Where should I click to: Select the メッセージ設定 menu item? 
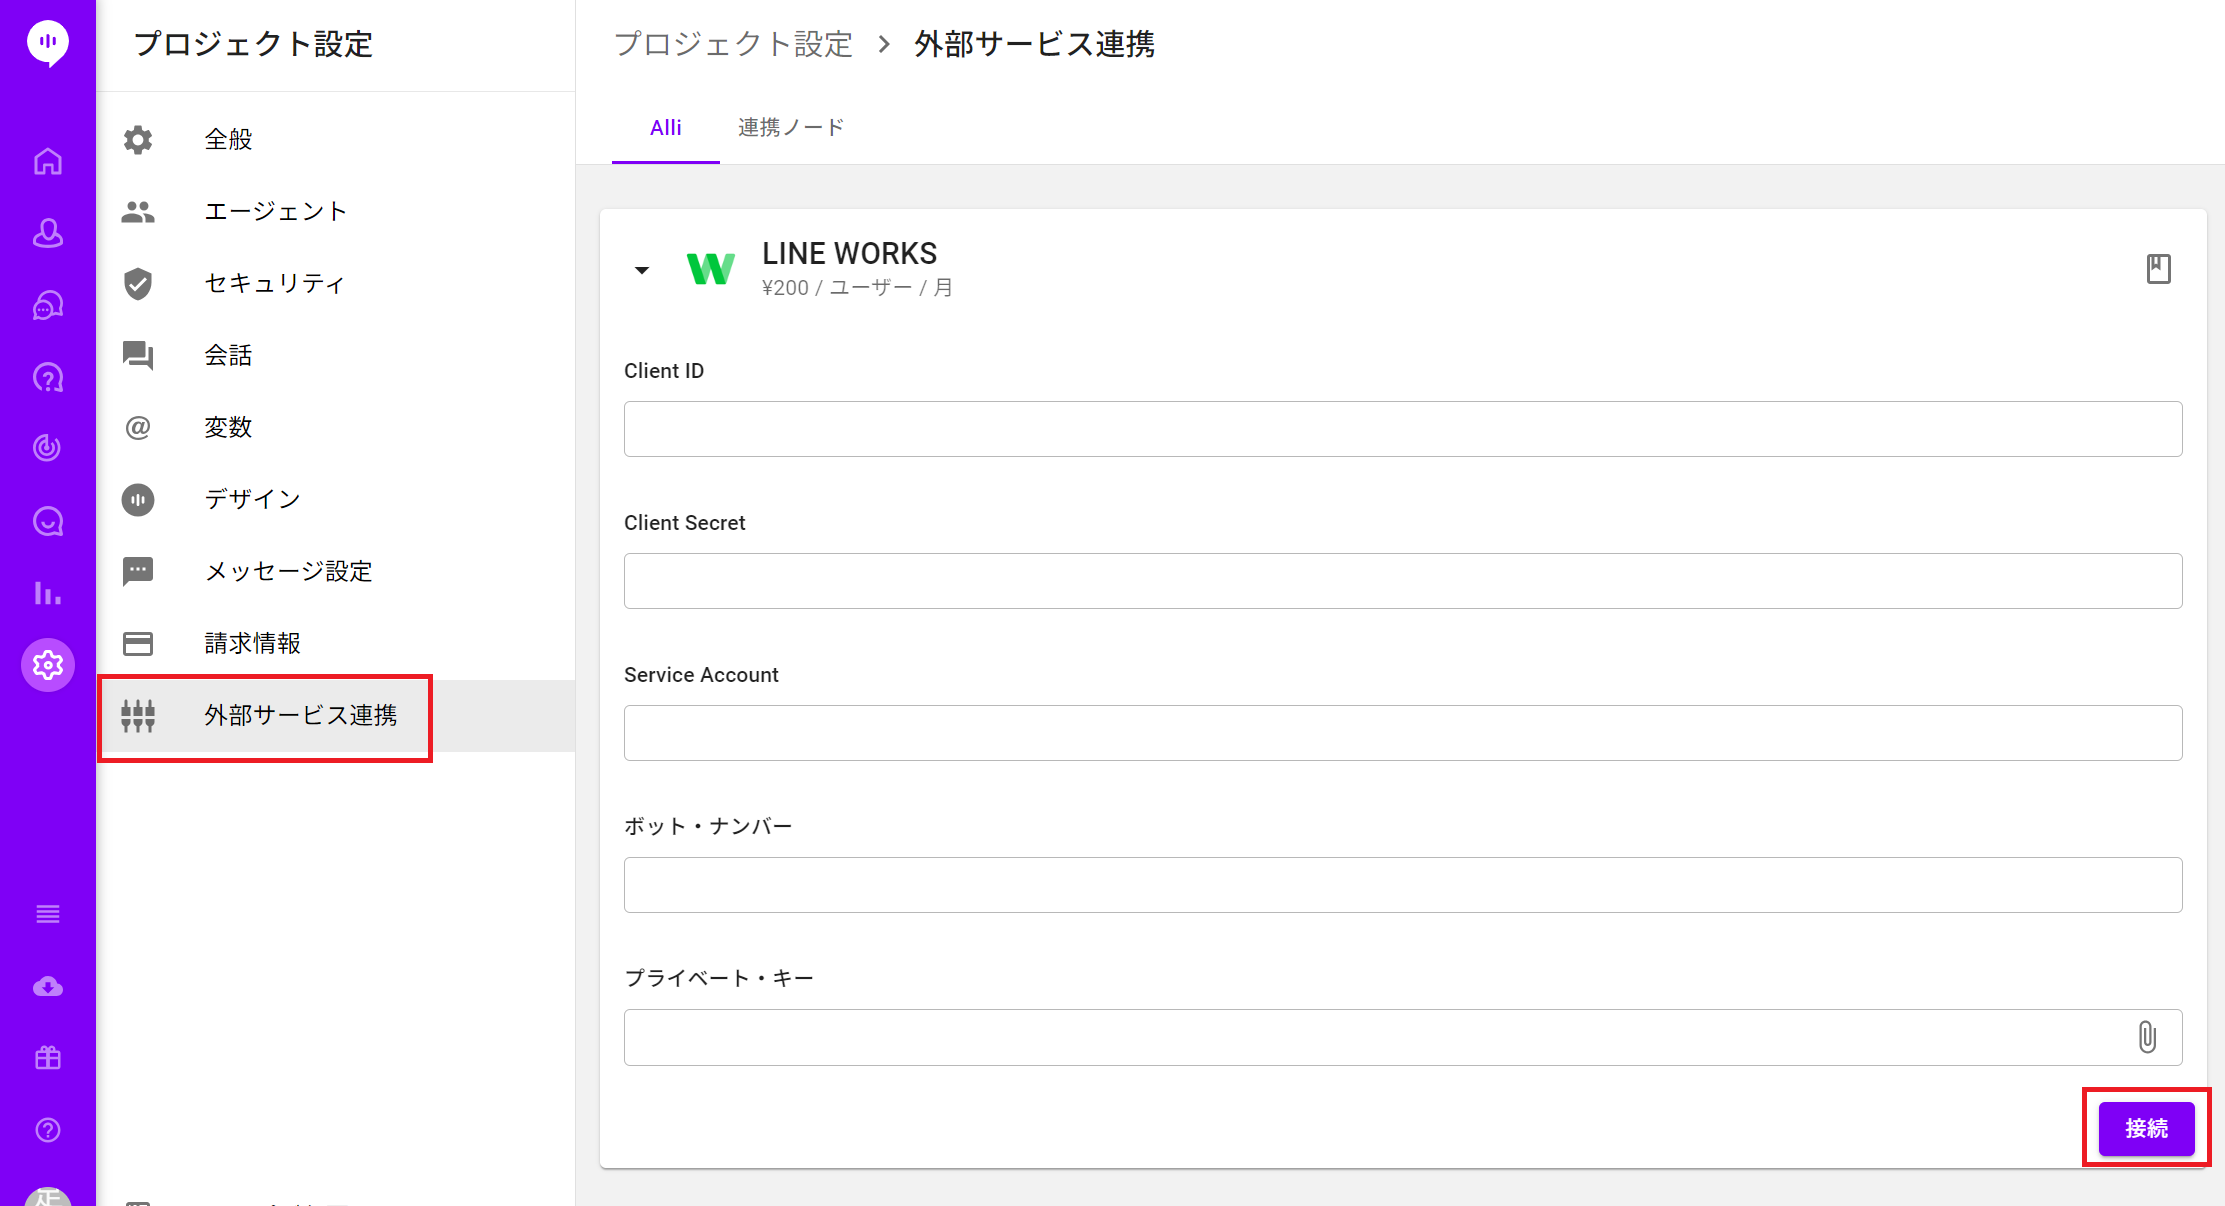pos(288,572)
